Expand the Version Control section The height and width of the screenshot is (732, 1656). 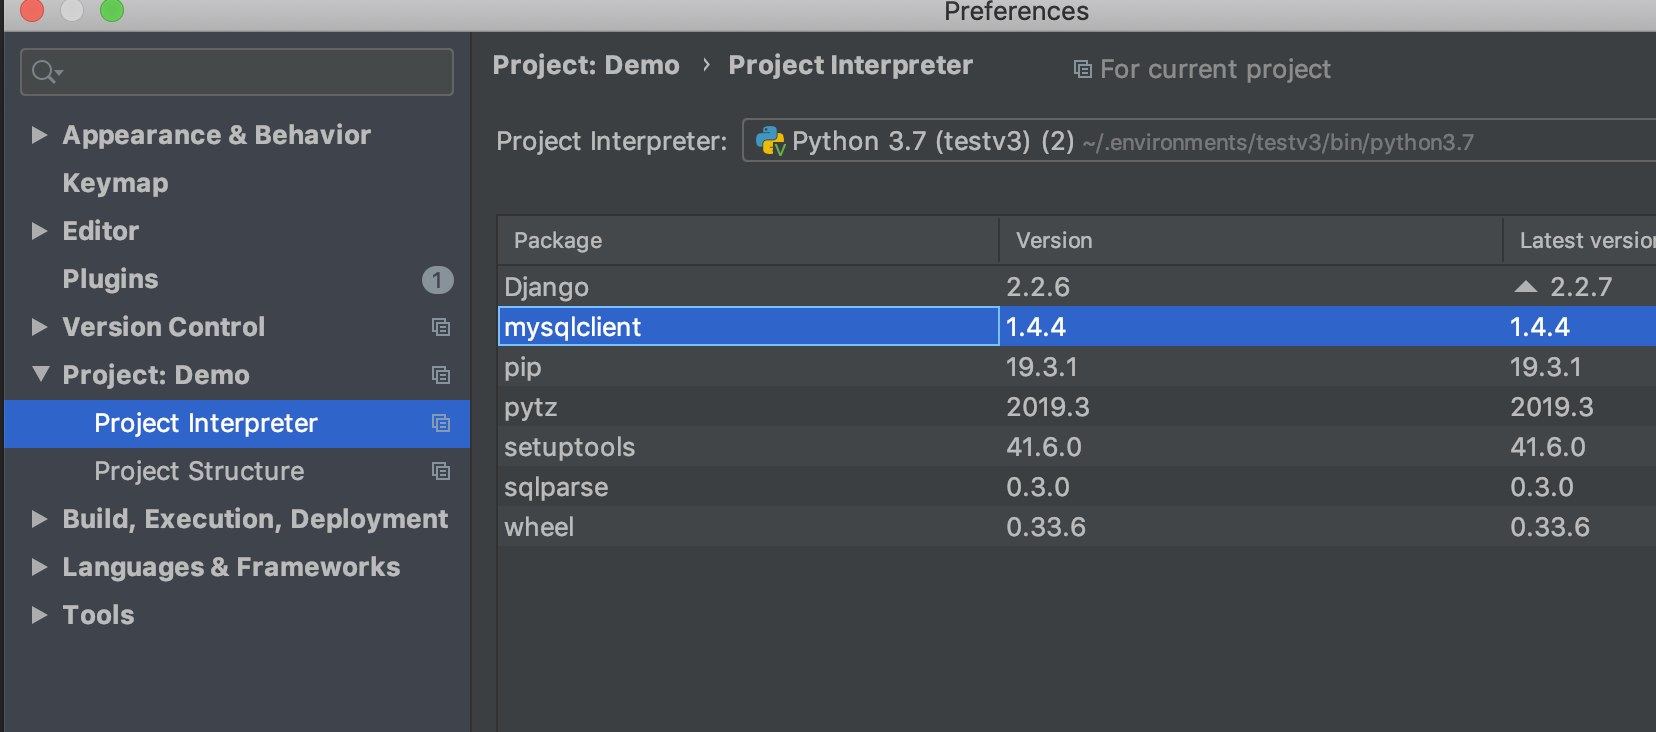(x=39, y=327)
